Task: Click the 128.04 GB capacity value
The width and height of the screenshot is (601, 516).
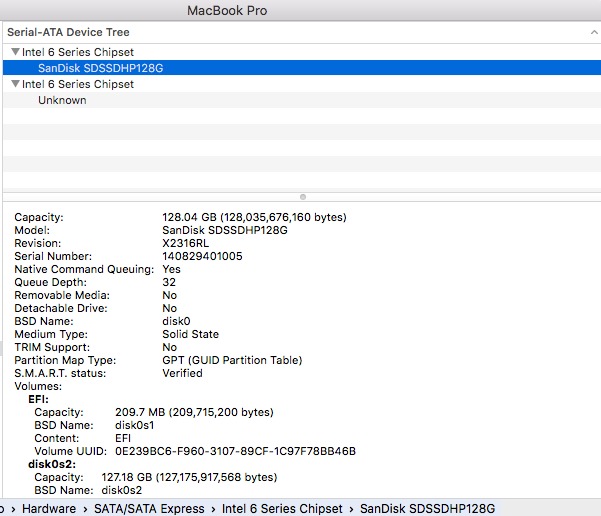Action: pos(254,217)
